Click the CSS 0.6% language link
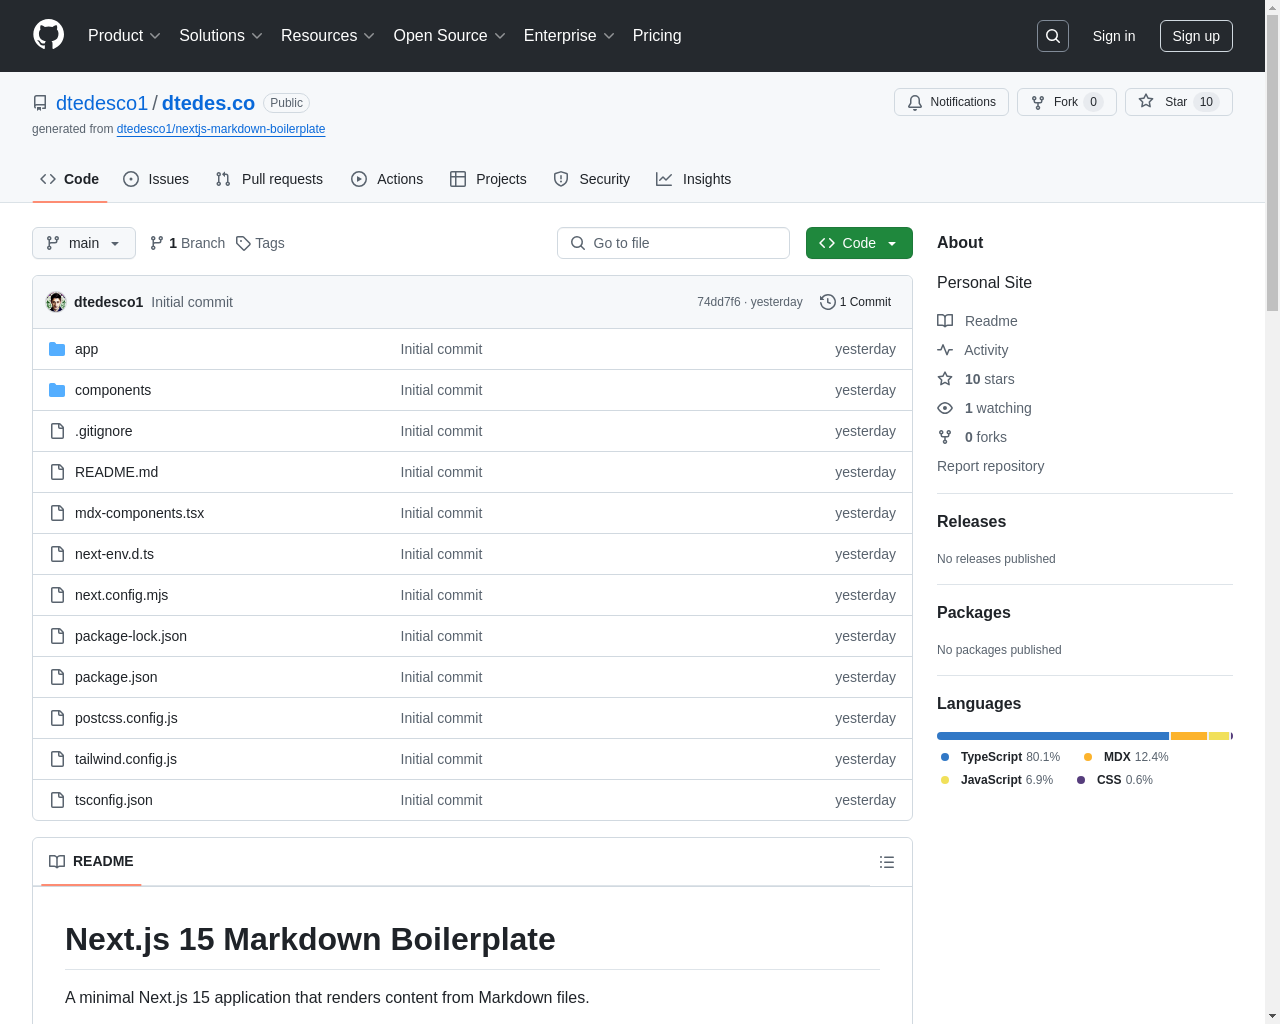The width and height of the screenshot is (1280, 1024). (1115, 780)
